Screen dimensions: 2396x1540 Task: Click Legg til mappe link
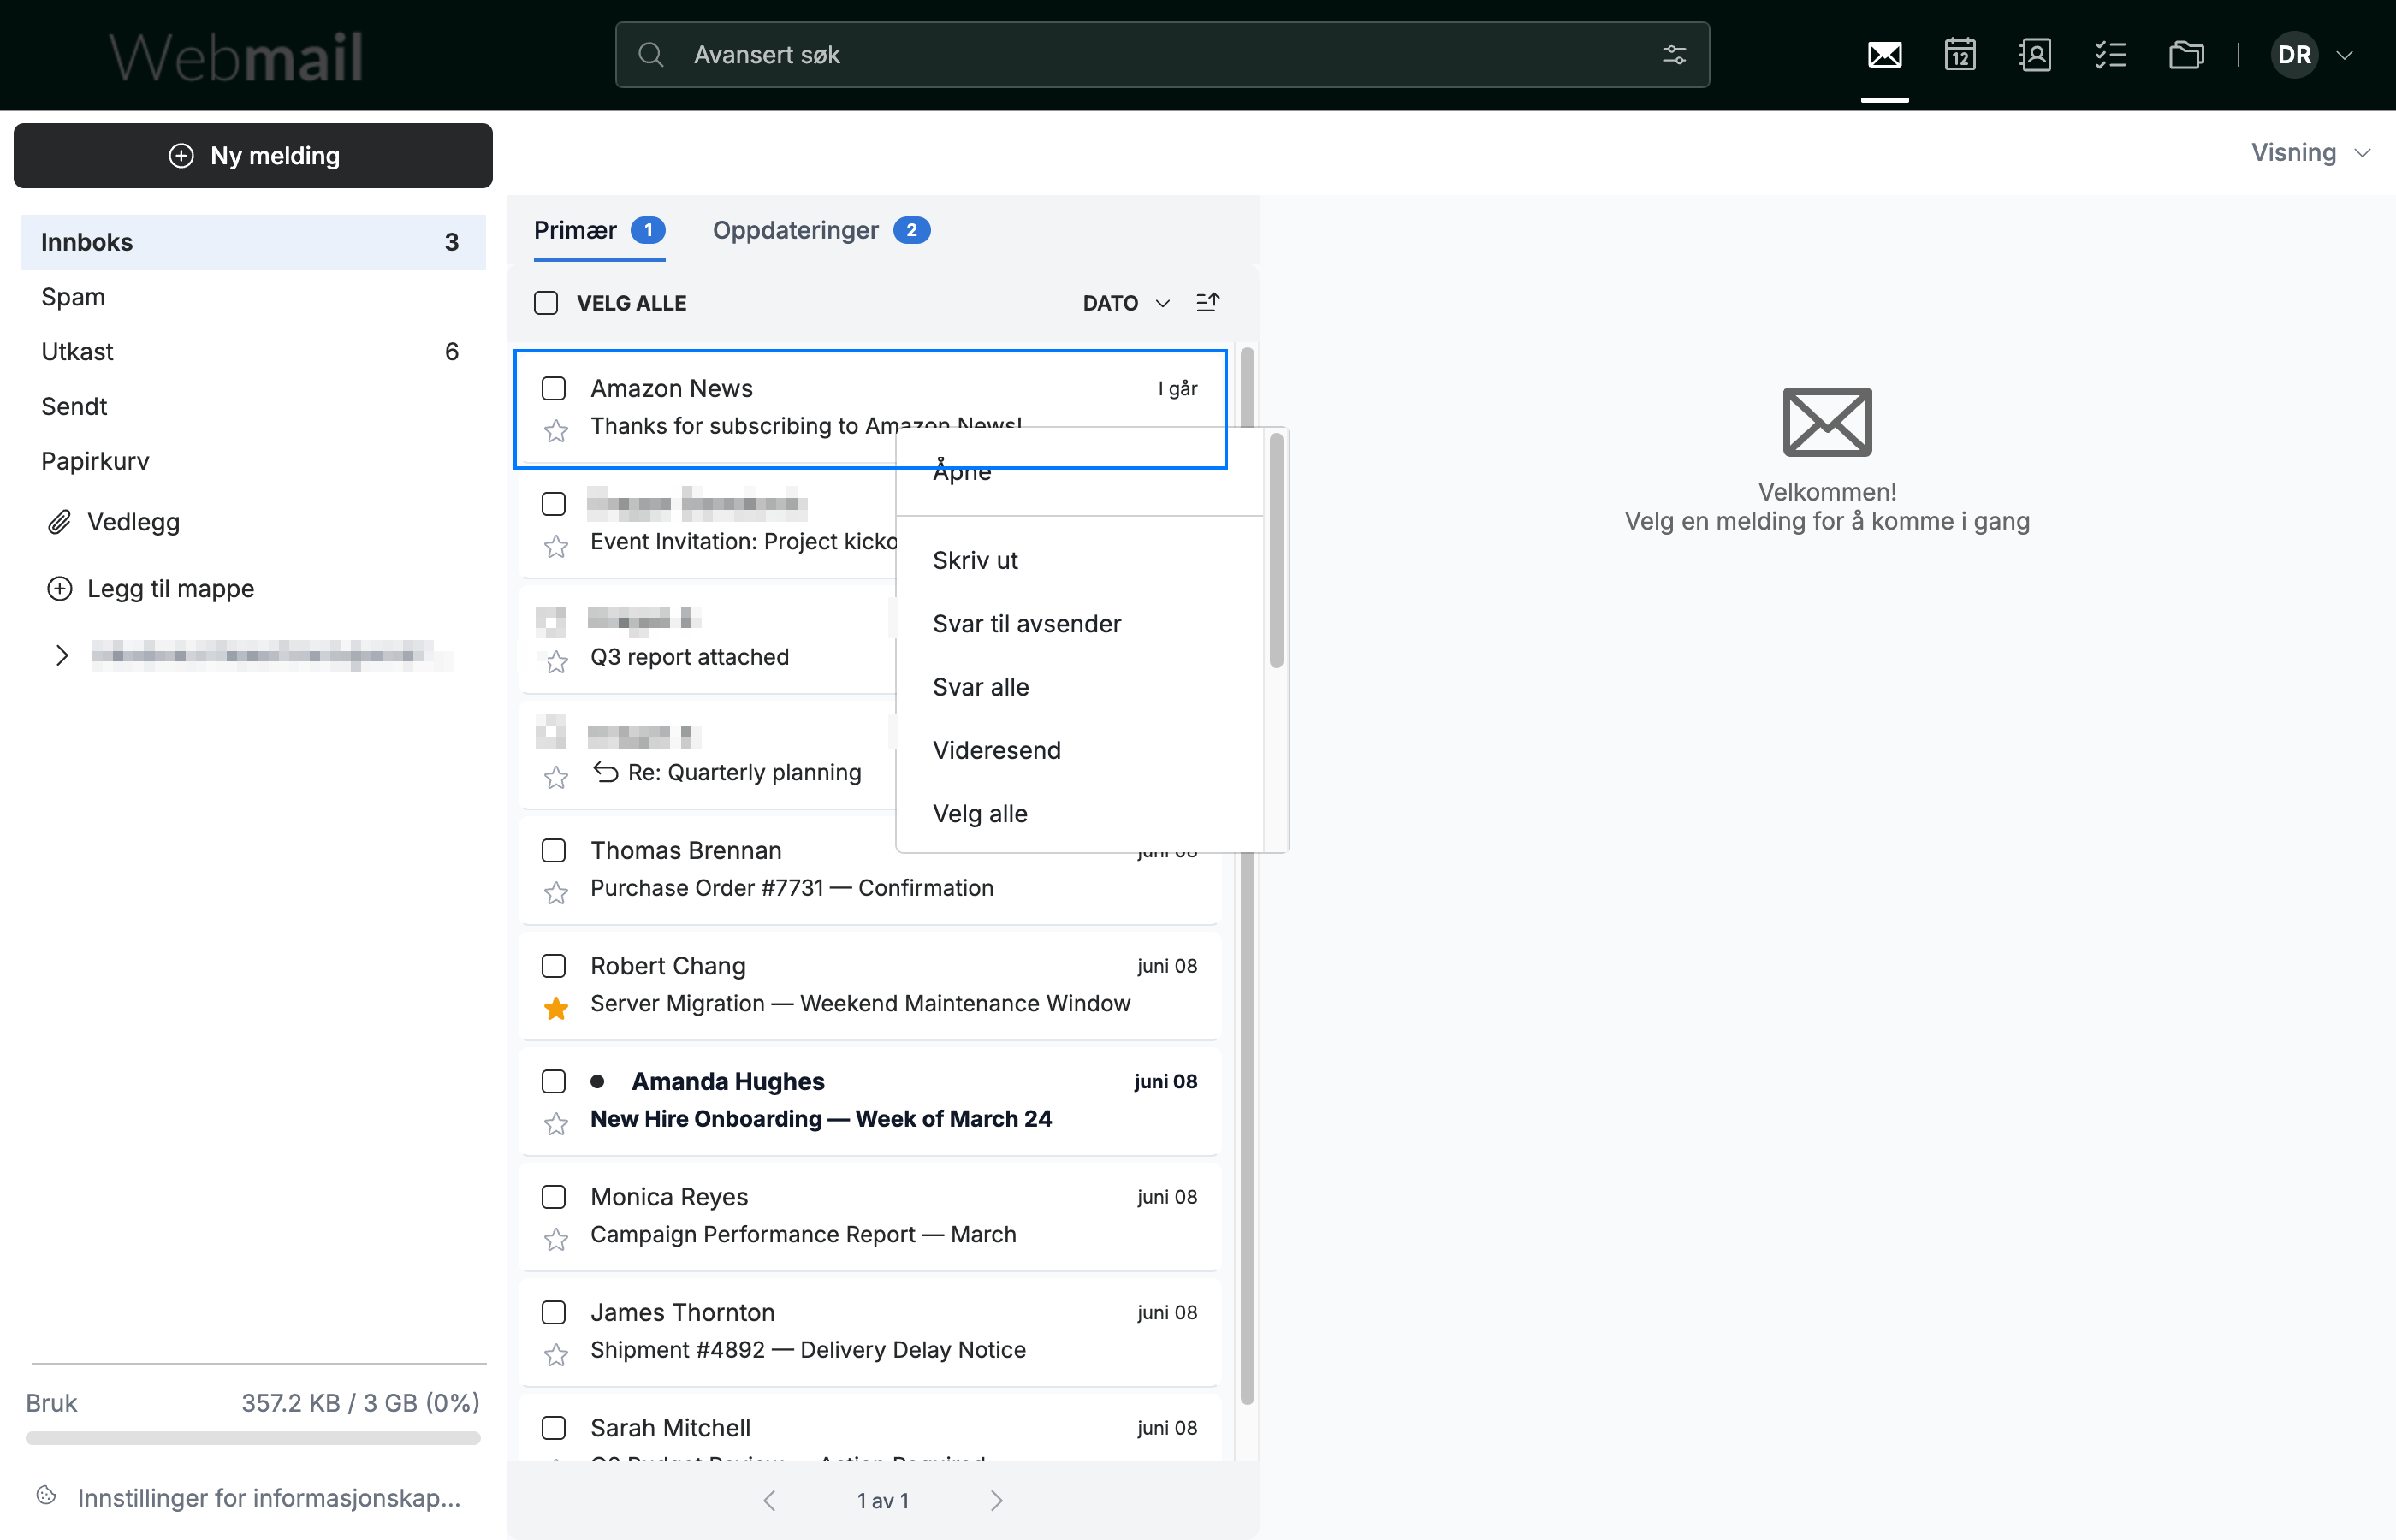171,589
